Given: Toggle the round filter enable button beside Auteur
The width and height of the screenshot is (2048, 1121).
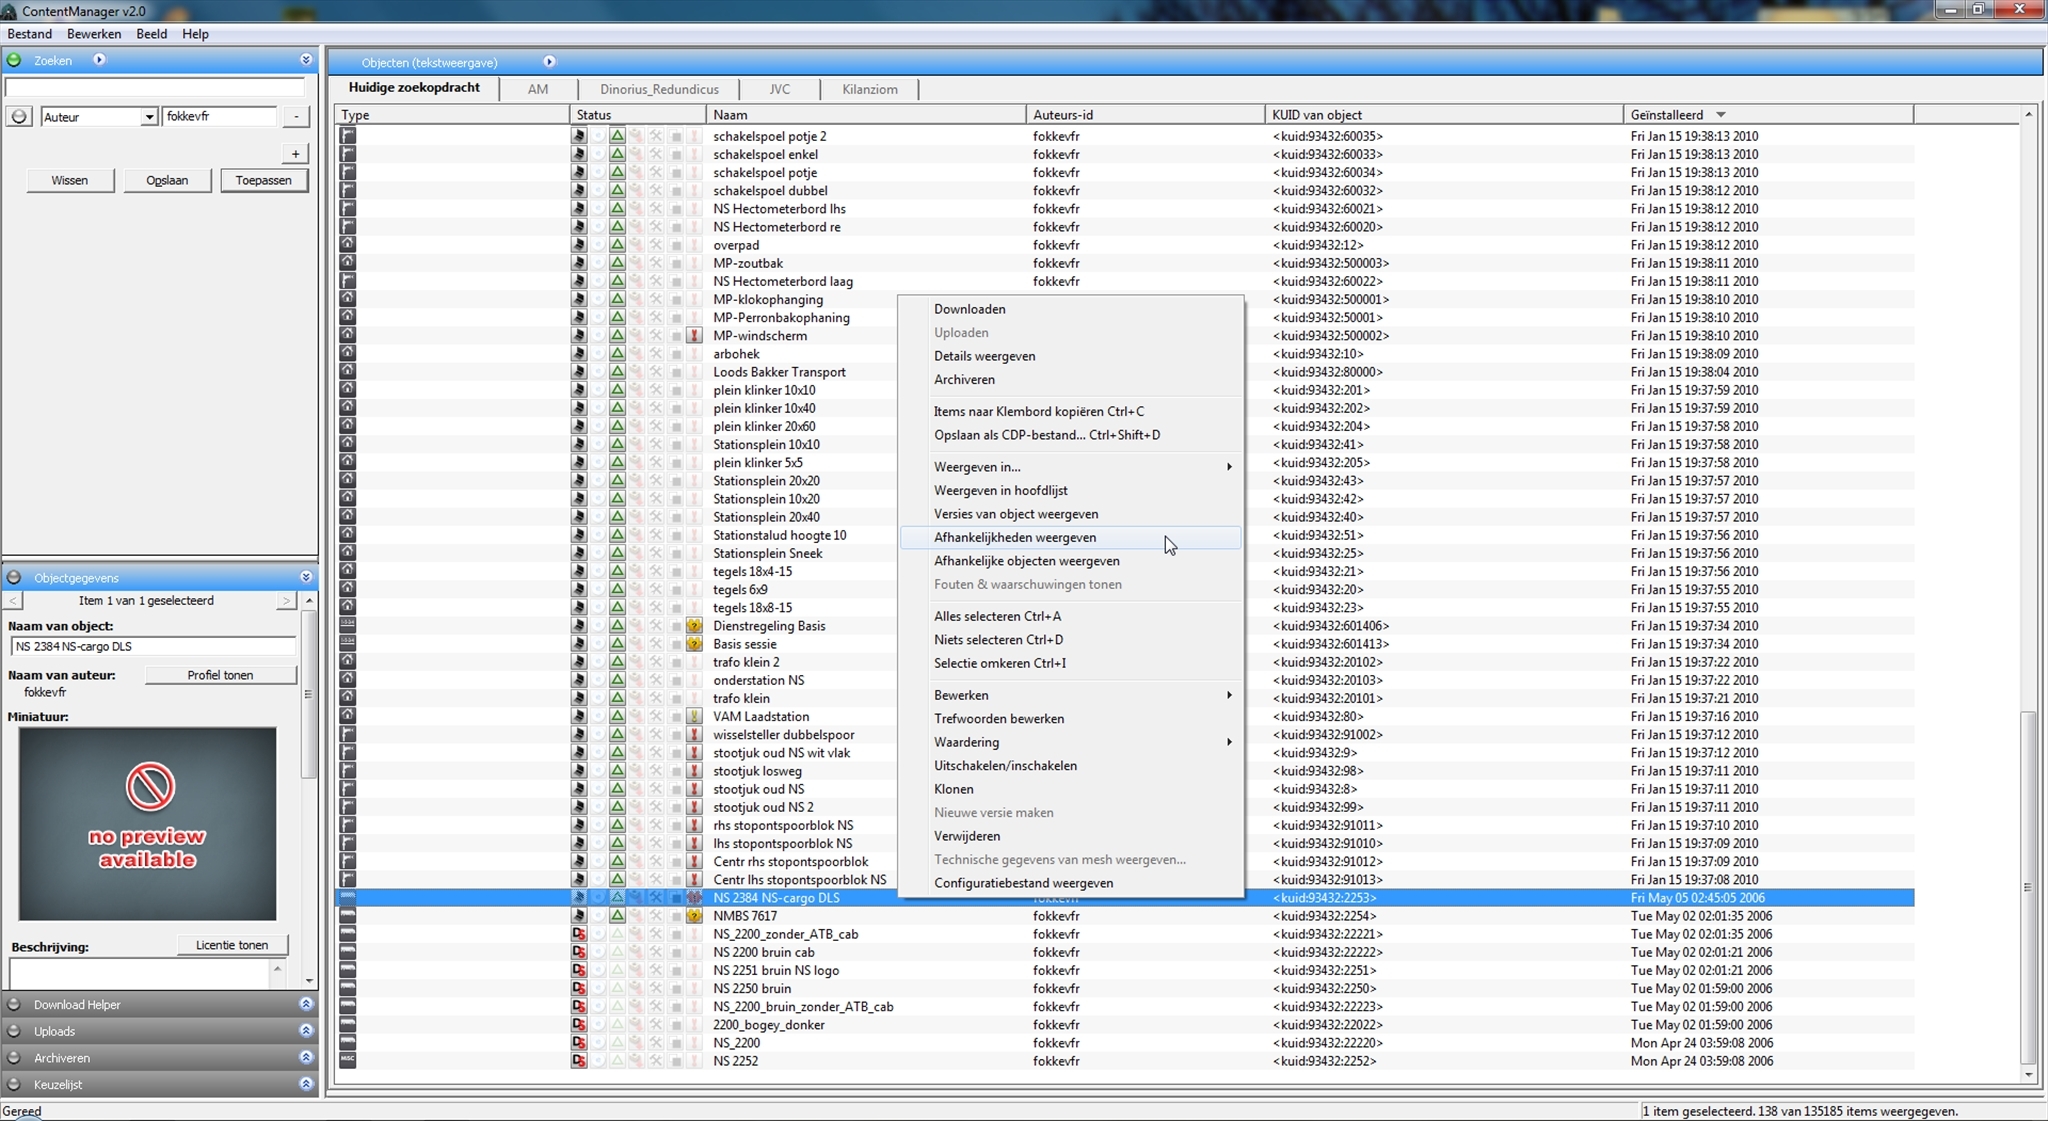Looking at the screenshot, I should pos(19,117).
